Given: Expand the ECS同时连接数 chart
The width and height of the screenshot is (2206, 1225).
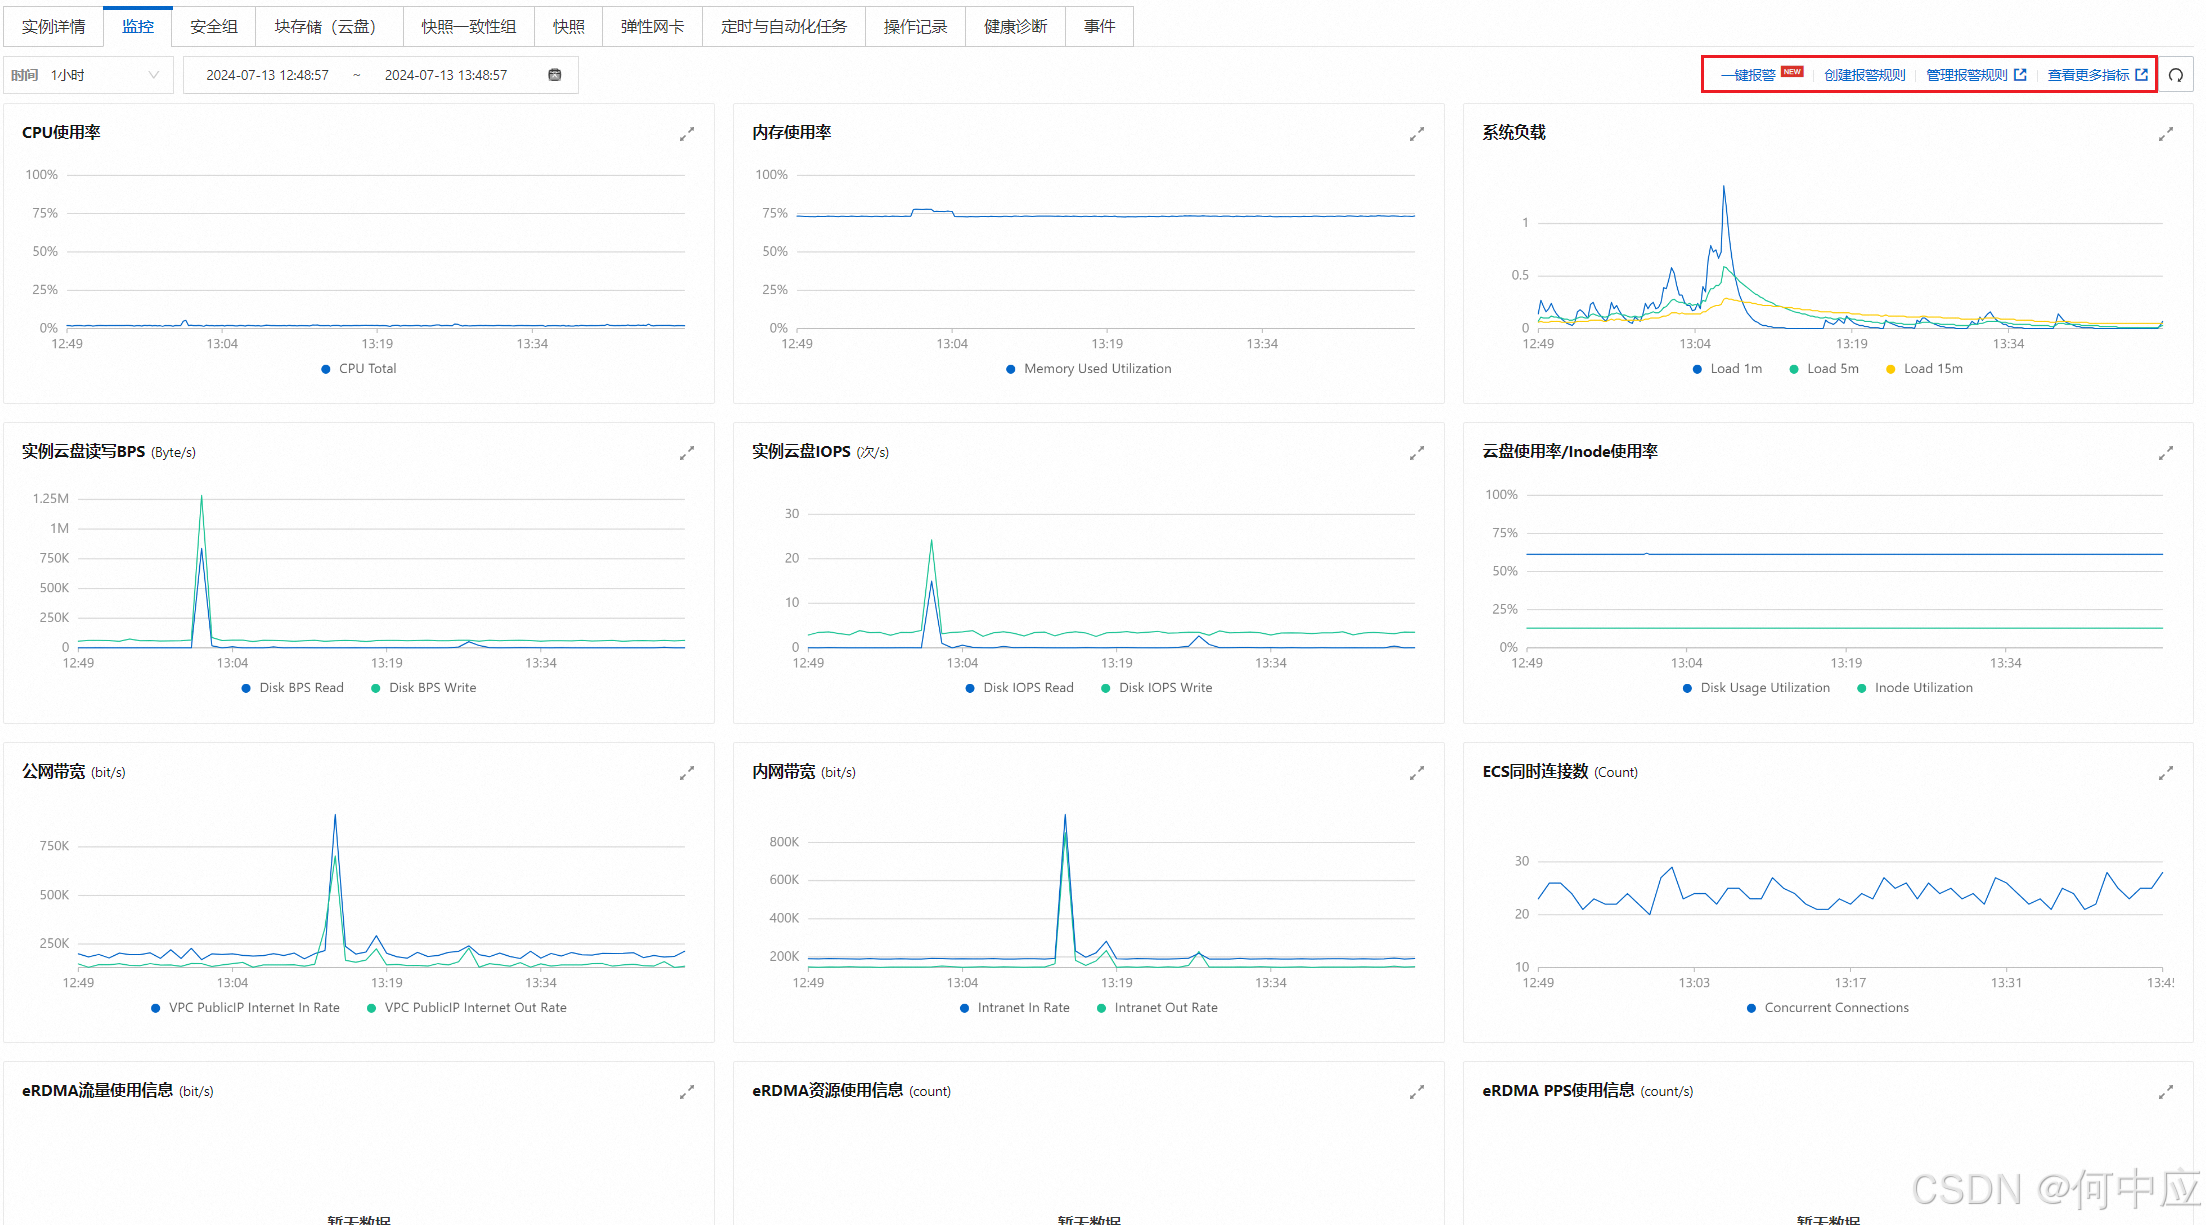Looking at the screenshot, I should 2166,773.
